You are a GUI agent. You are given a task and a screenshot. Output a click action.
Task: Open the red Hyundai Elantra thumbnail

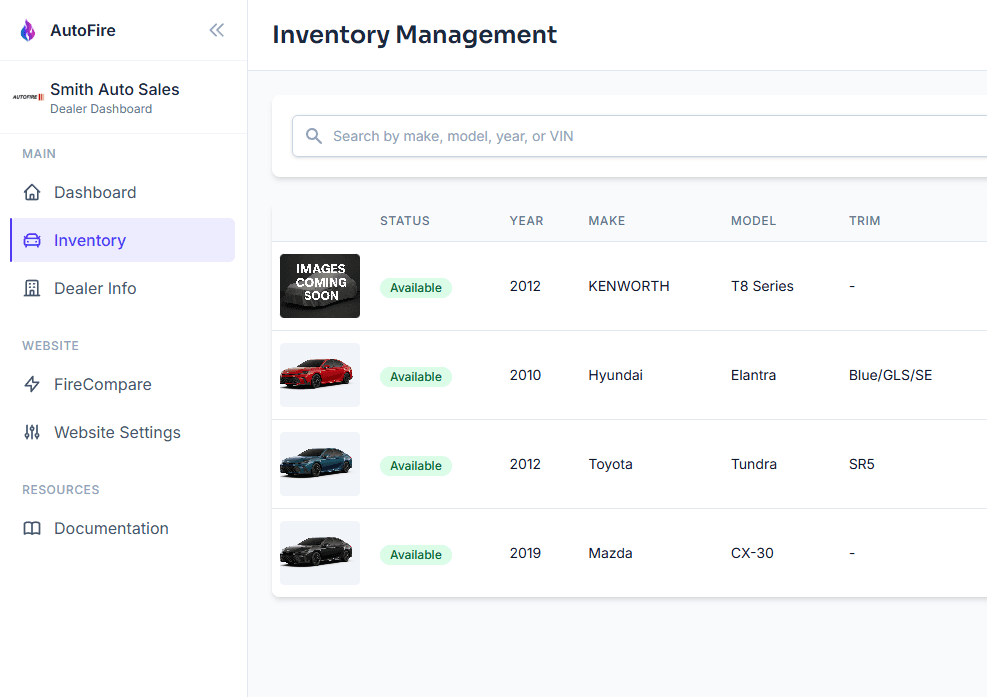(x=320, y=375)
